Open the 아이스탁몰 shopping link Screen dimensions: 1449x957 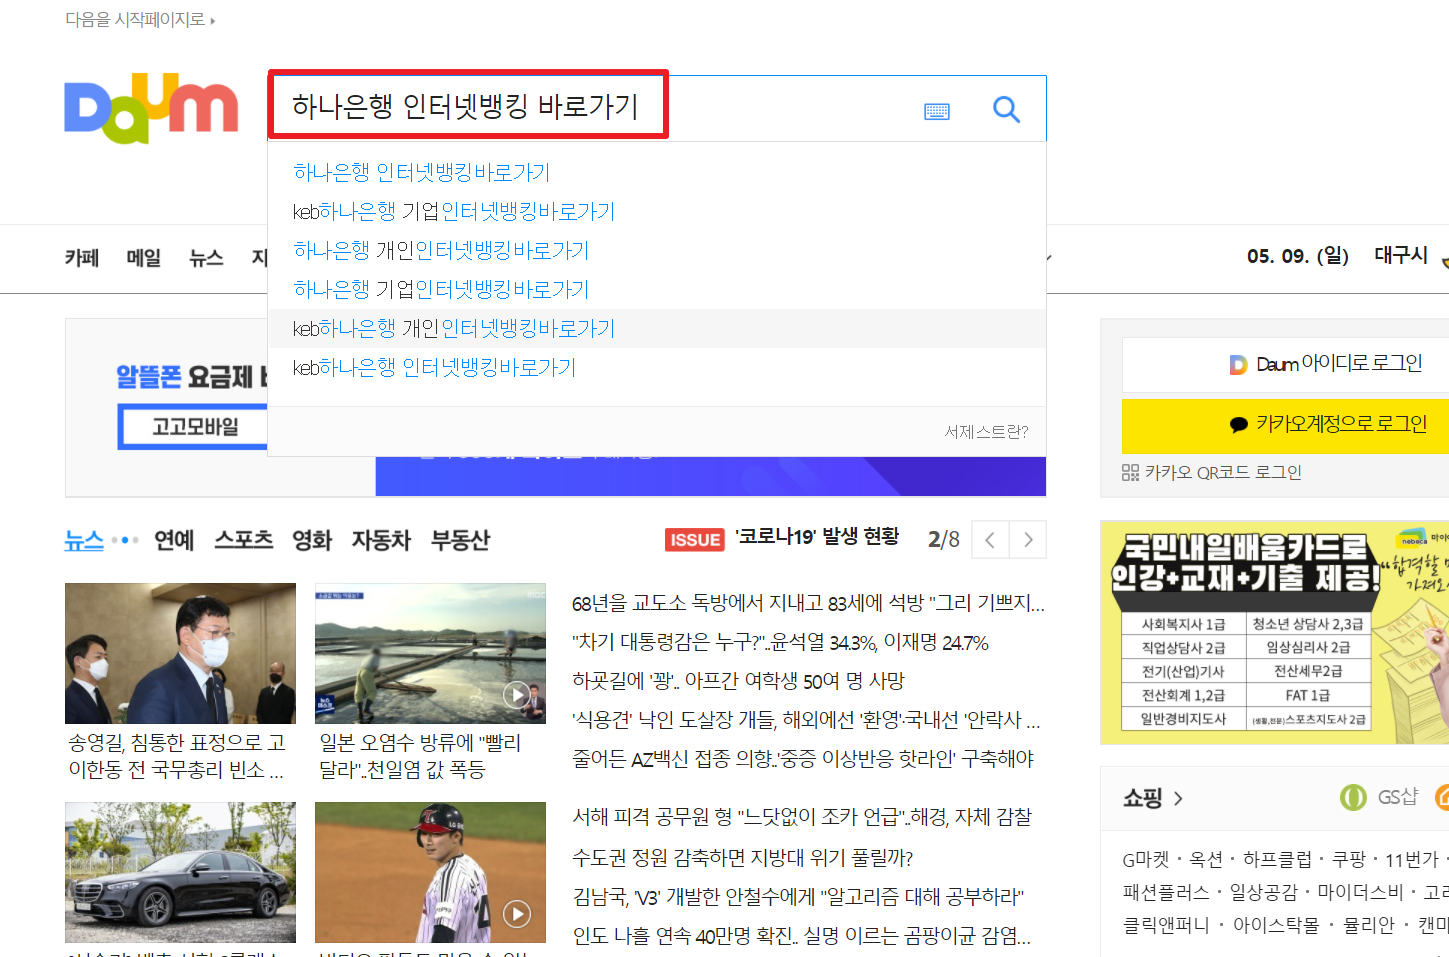[1277, 925]
